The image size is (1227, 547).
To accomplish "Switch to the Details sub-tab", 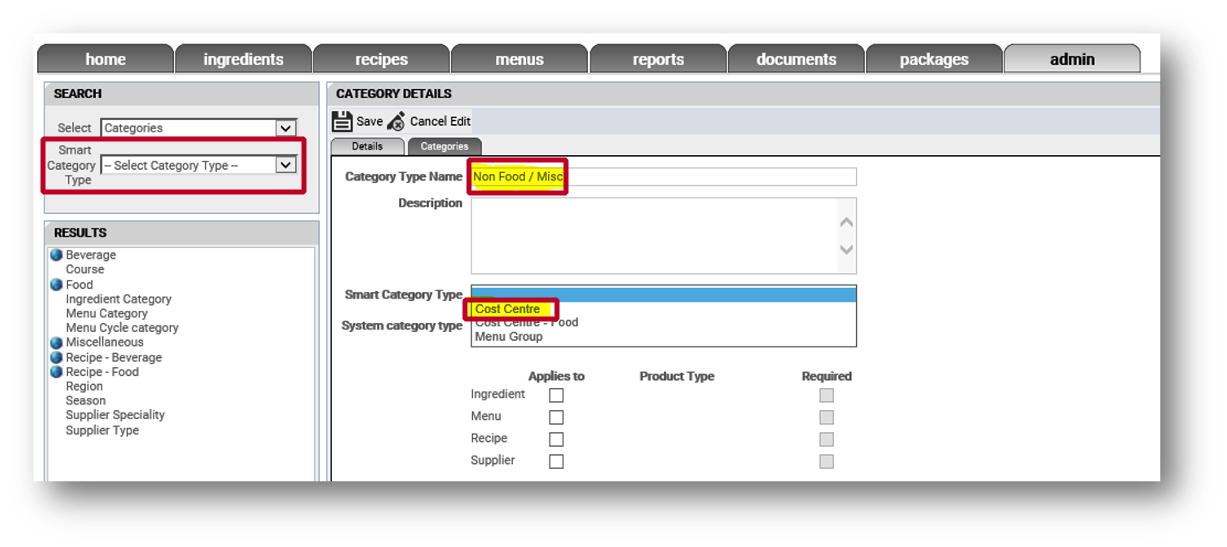I will (367, 146).
